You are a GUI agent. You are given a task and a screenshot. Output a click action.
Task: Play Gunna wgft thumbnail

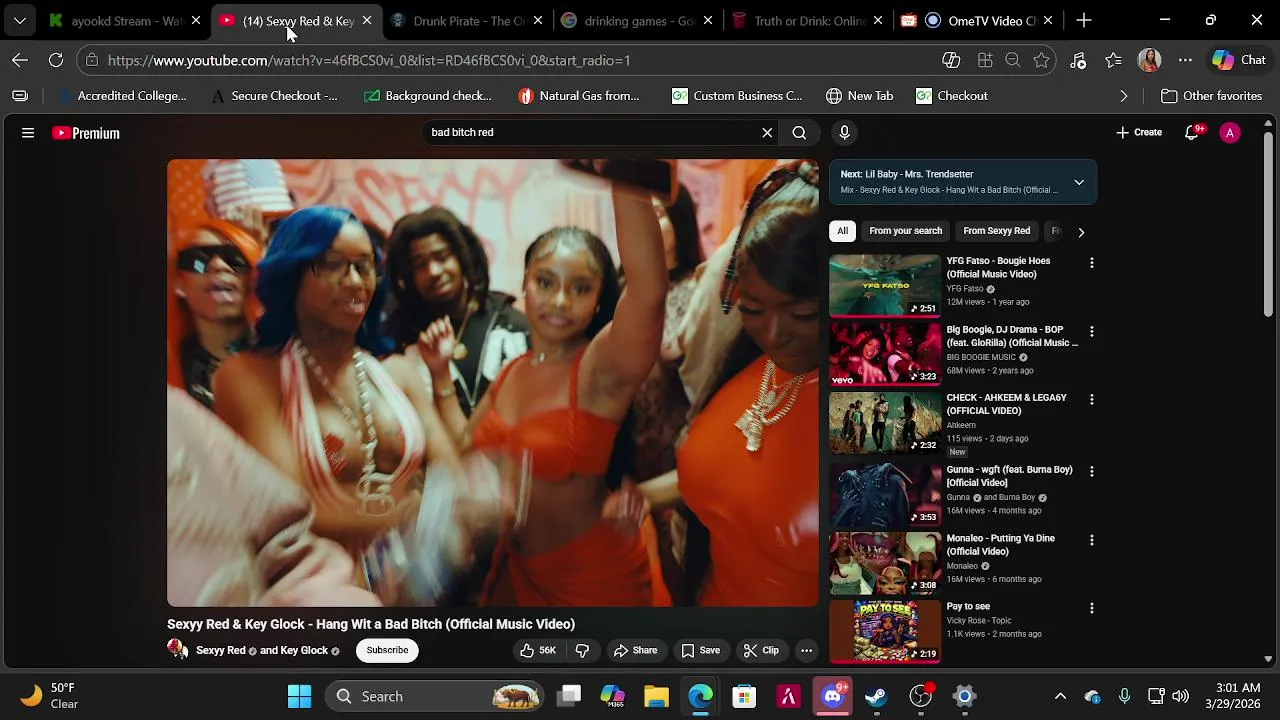pyautogui.click(x=885, y=494)
